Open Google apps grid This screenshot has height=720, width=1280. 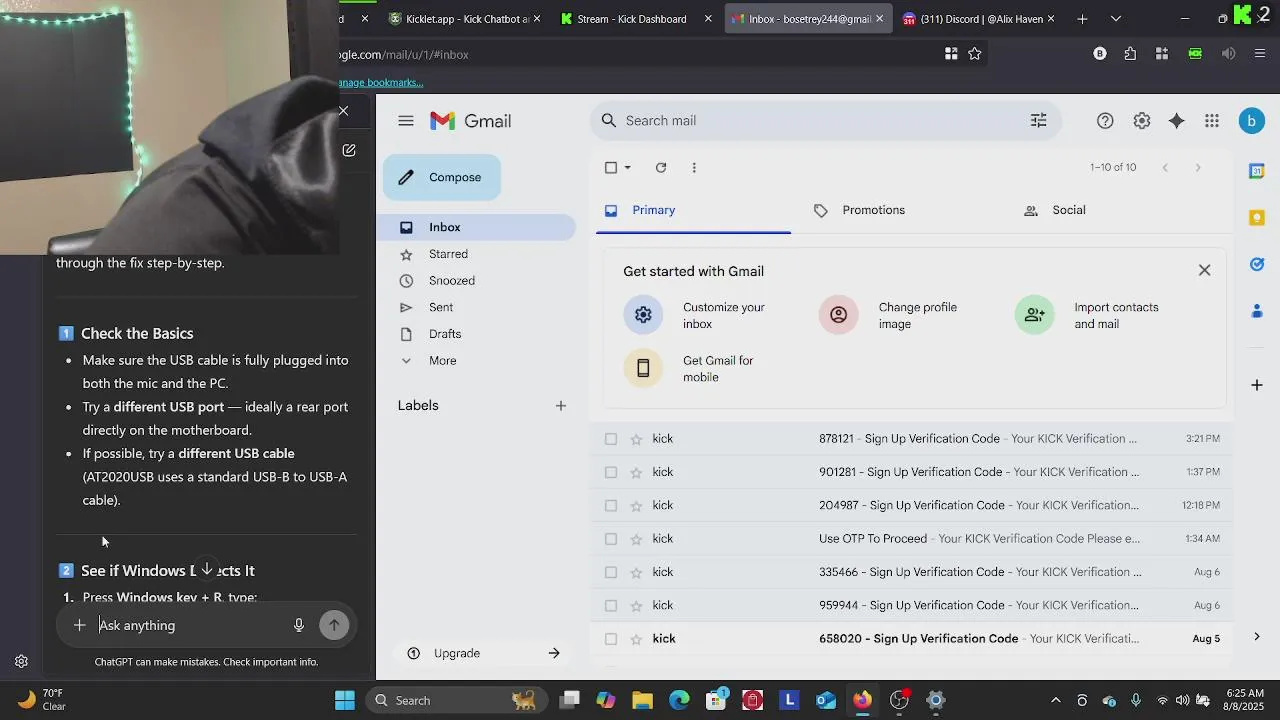coord(1212,121)
